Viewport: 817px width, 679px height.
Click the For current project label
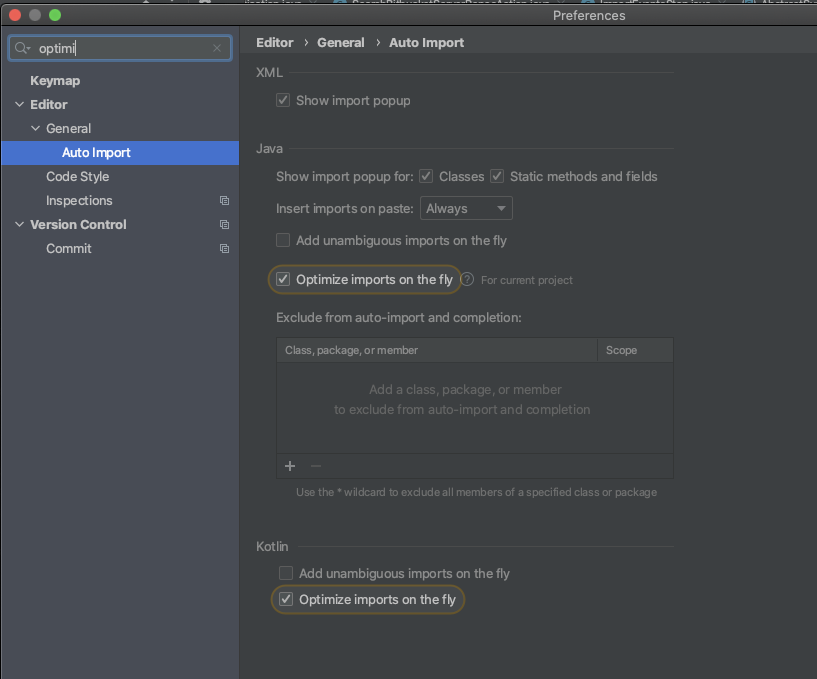point(526,280)
